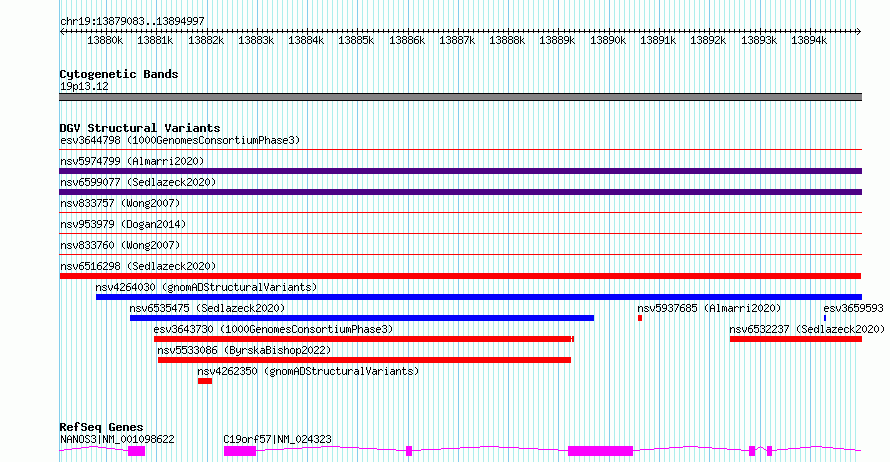Click the short red bar under nsv4262350
890x462 pixels.
point(205,381)
